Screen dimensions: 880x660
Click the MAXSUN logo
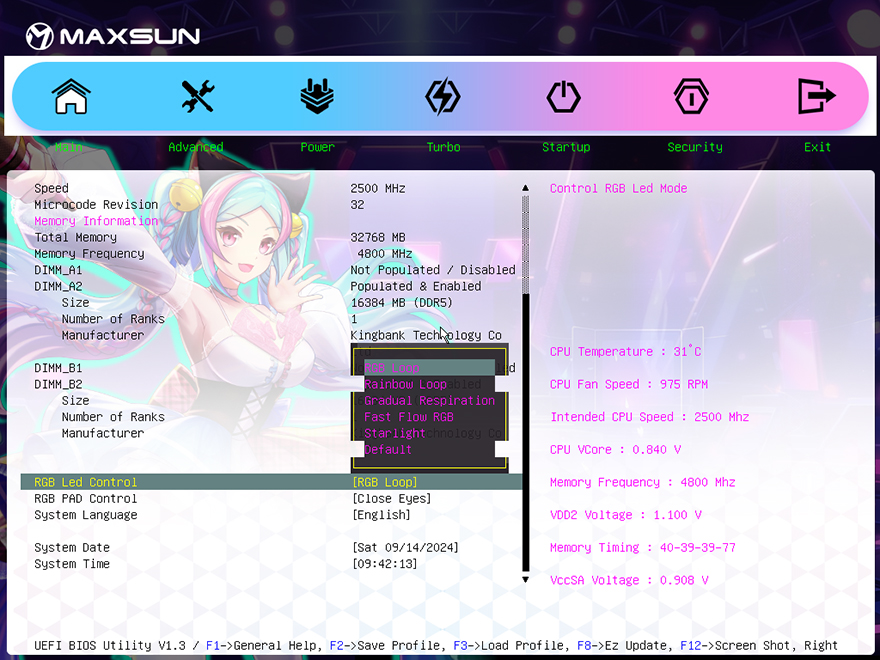click(113, 36)
